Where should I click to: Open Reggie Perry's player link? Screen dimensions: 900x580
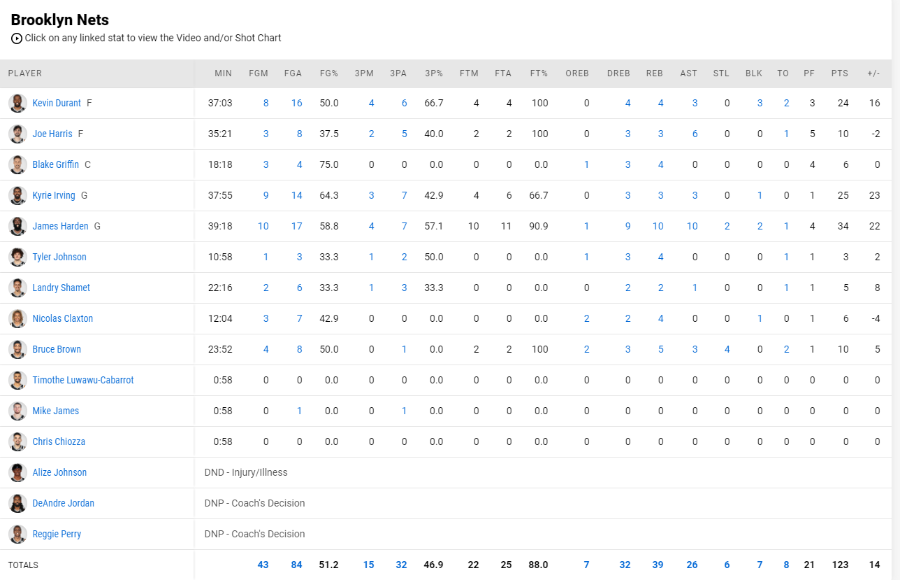[x=56, y=534]
